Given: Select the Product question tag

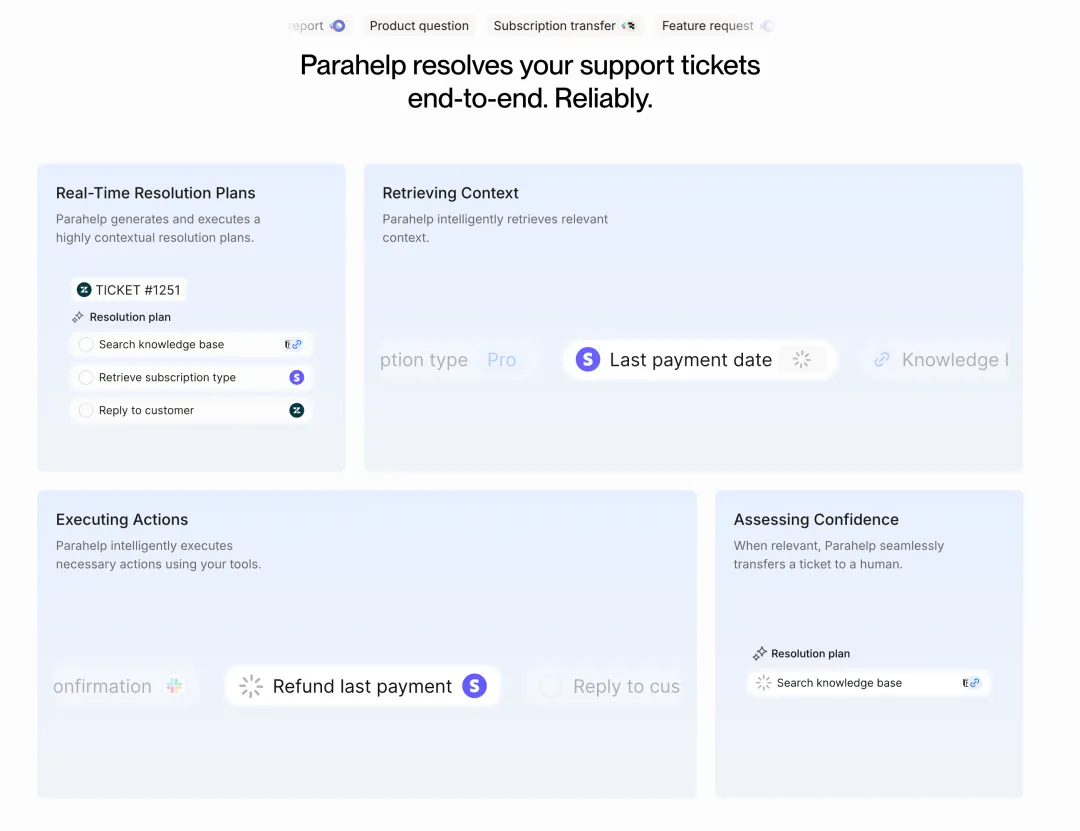Looking at the screenshot, I should click(x=419, y=26).
